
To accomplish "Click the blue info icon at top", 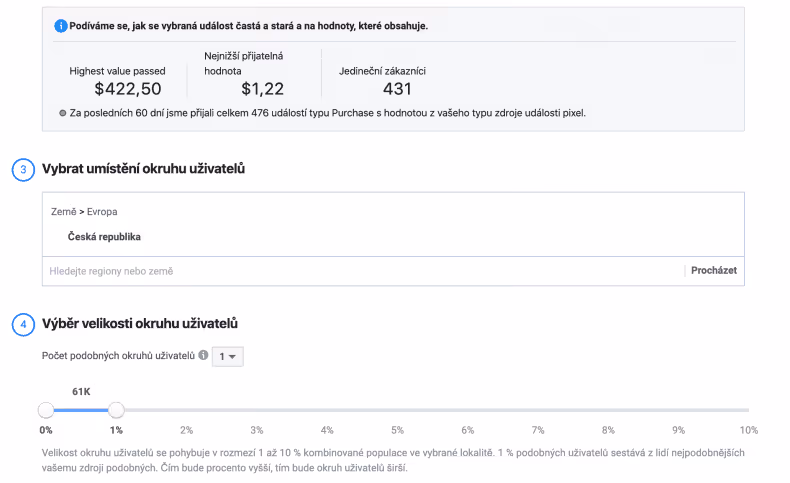I will [61, 26].
